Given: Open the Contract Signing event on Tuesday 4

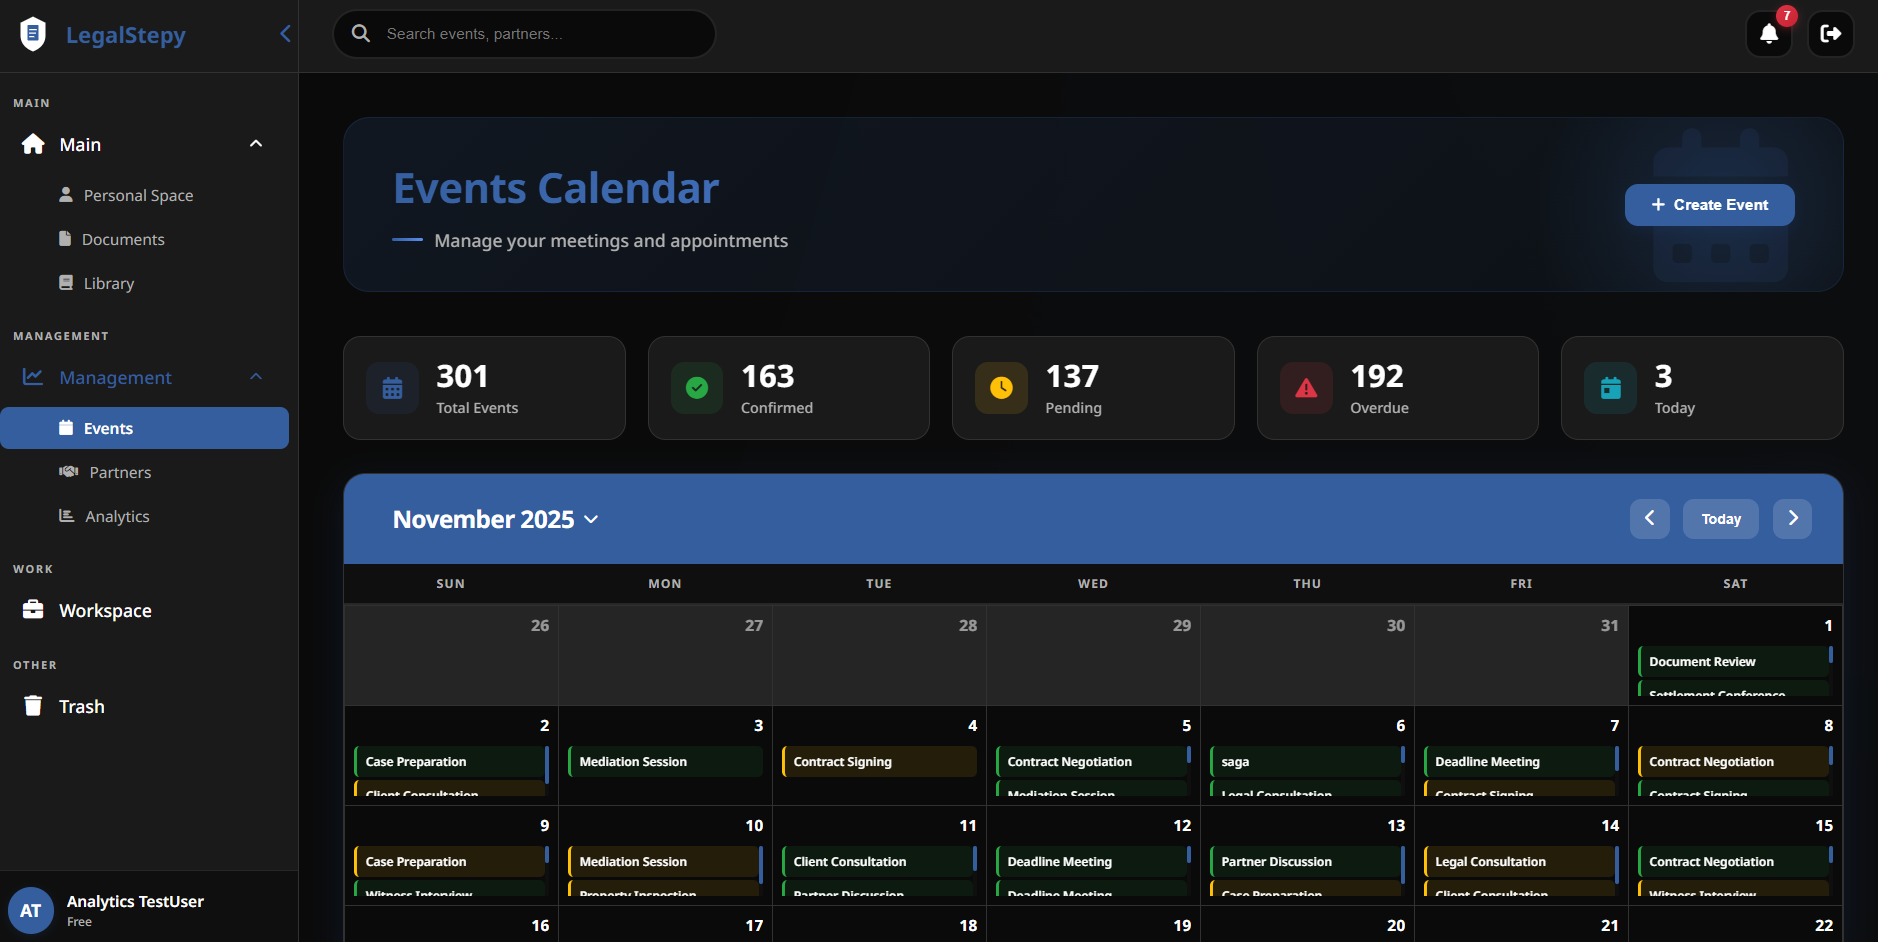Looking at the screenshot, I should 878,761.
